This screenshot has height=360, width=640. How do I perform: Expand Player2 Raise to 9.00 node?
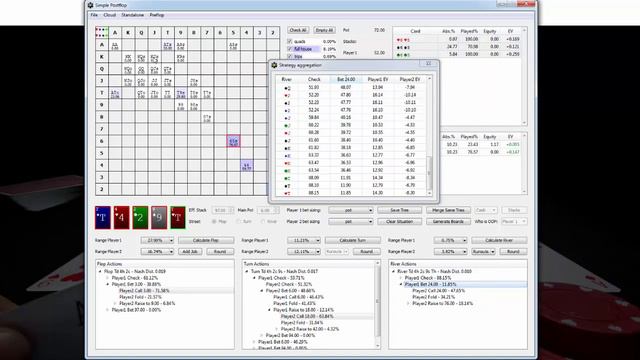[x=115, y=304]
